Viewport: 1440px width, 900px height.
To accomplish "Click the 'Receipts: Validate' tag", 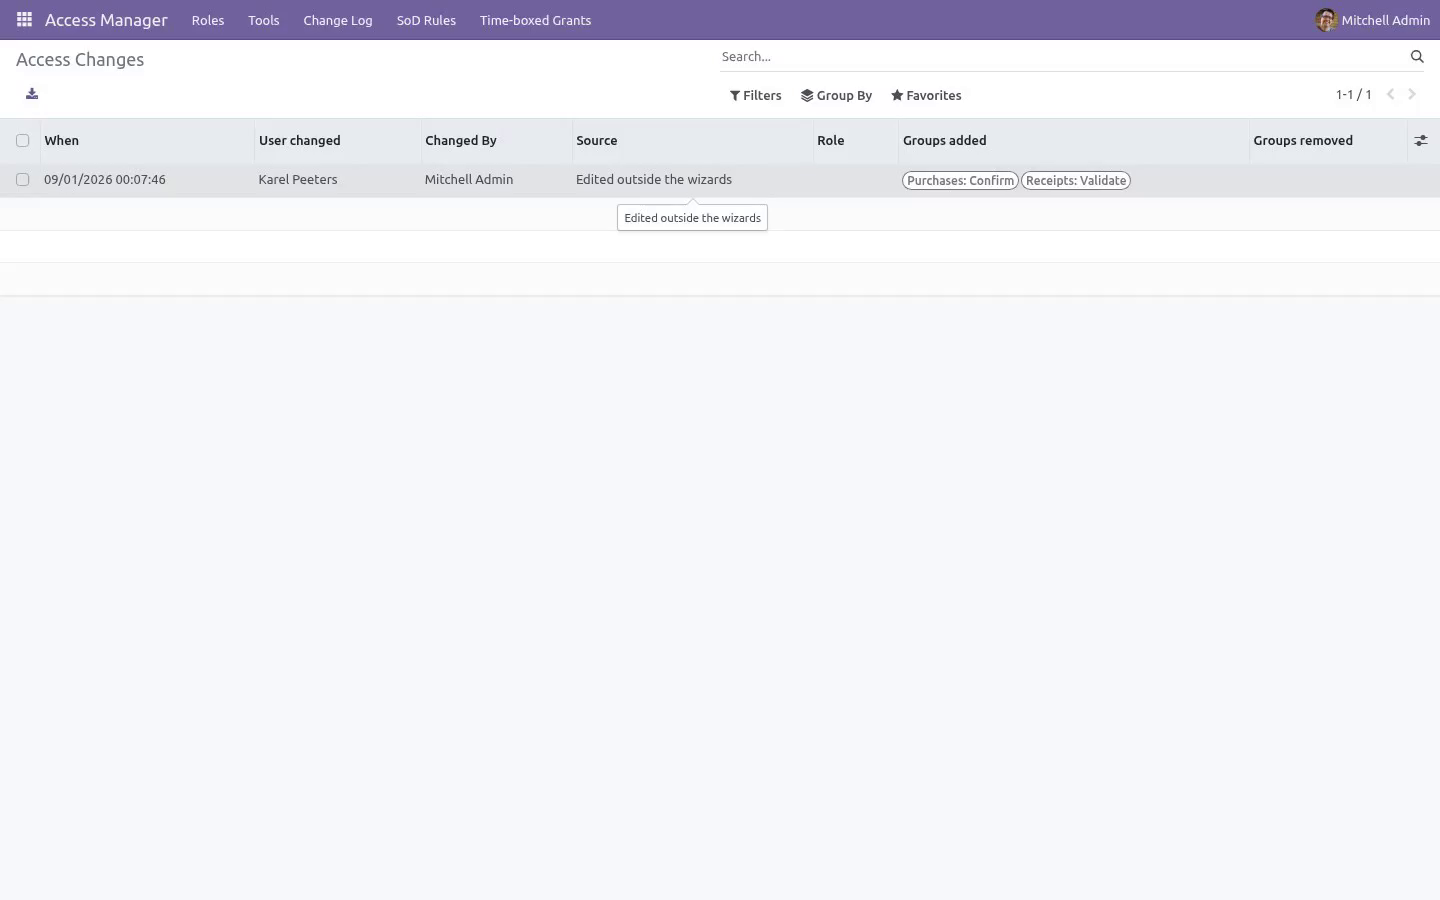I will point(1076,181).
